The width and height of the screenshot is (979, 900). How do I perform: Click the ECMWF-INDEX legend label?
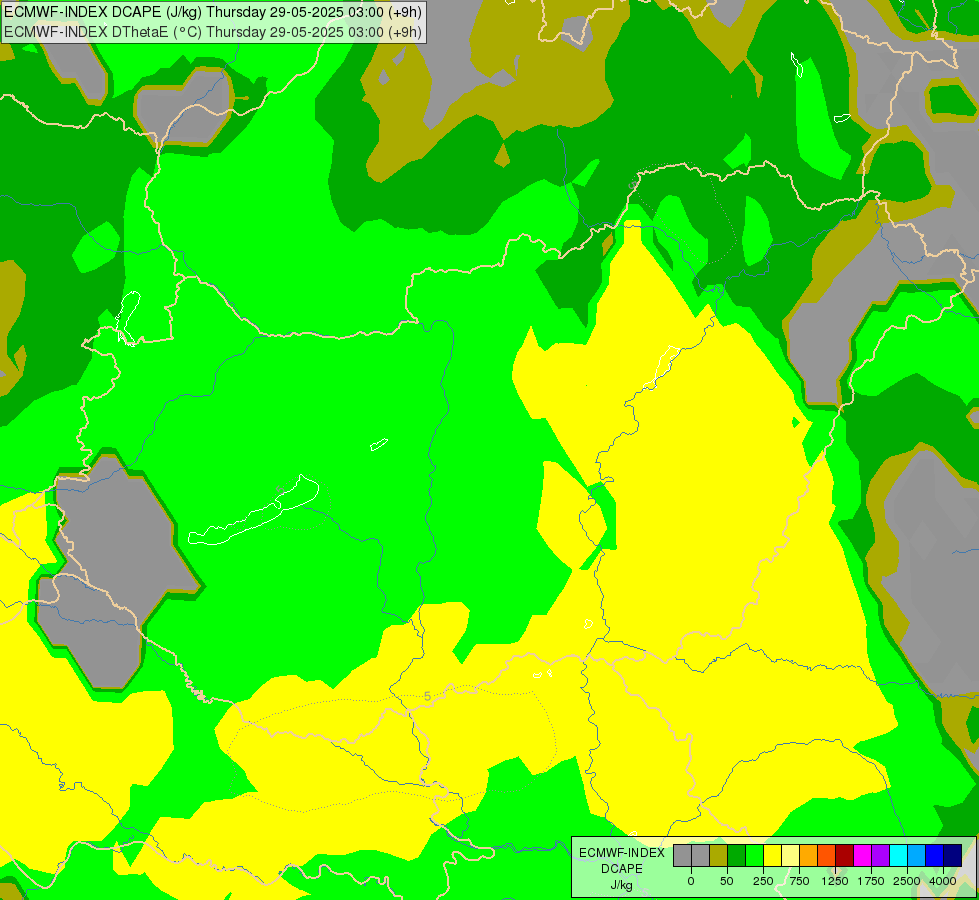pos(622,853)
